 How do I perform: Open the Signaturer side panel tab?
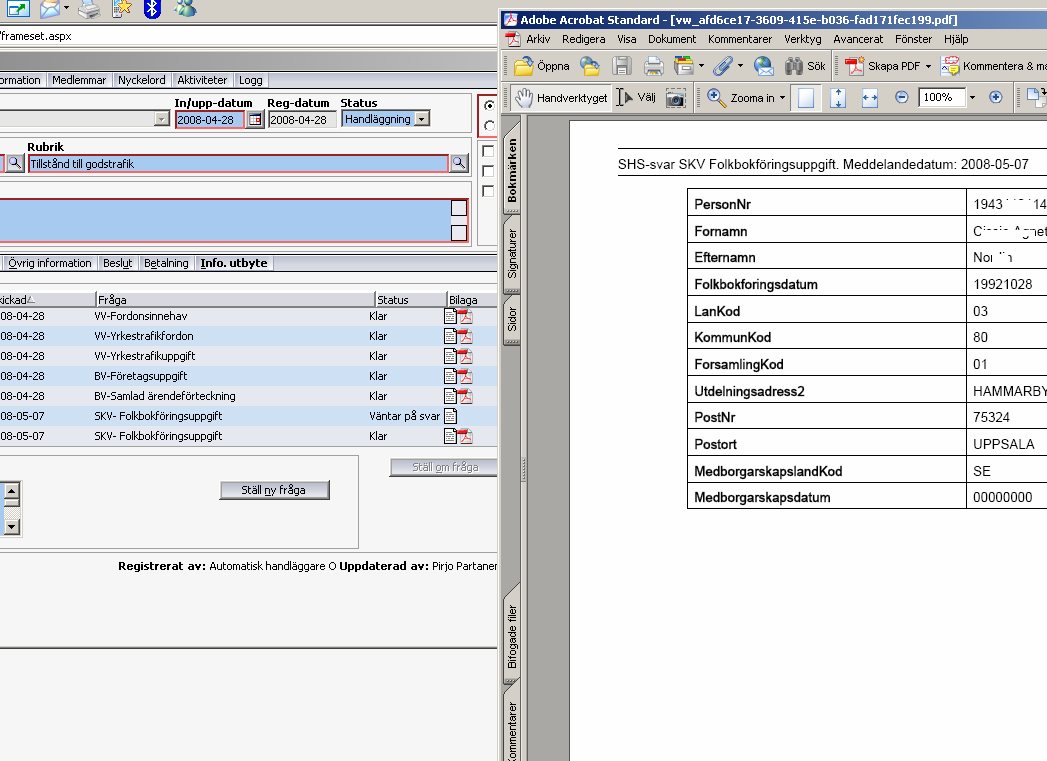511,254
